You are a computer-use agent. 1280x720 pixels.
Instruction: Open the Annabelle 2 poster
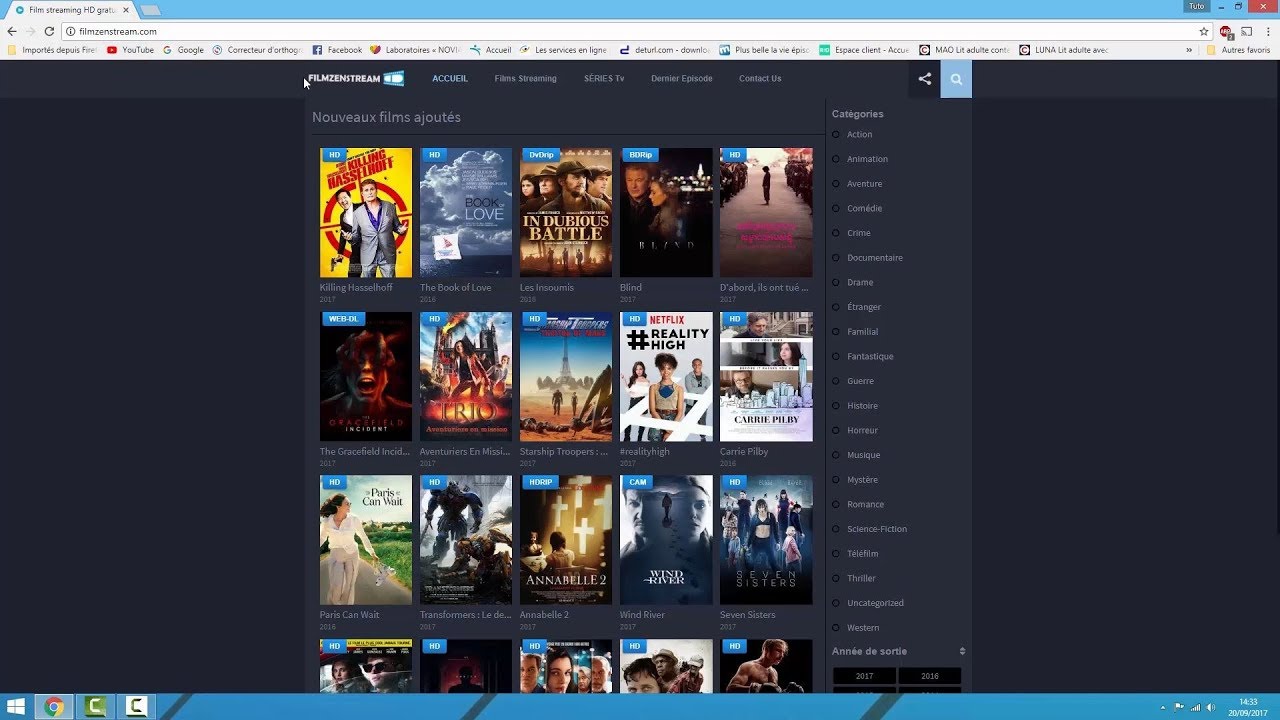pos(566,540)
